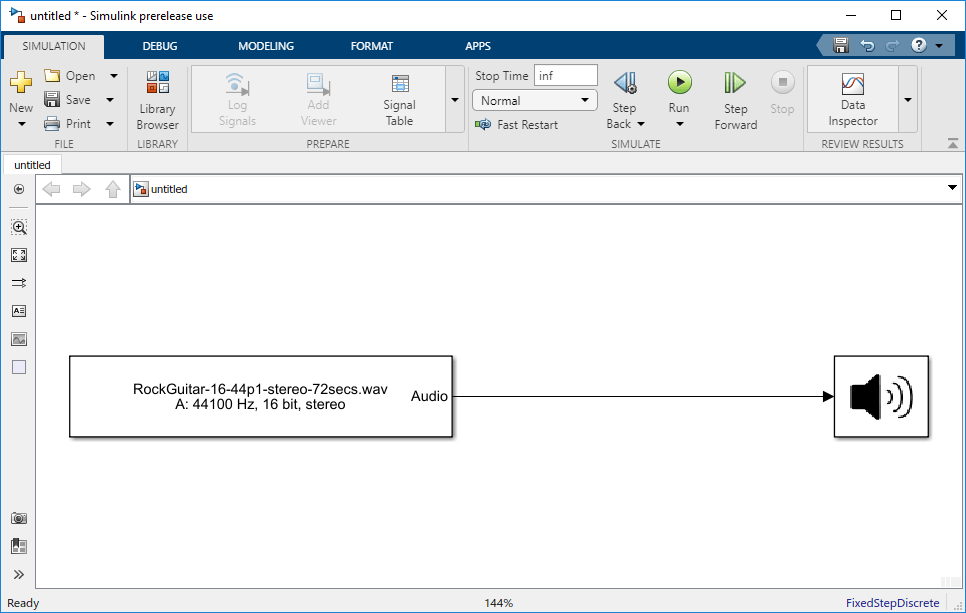This screenshot has width=966, height=613.
Task: Click the viewmarks icon in the palette
Action: (x=19, y=546)
